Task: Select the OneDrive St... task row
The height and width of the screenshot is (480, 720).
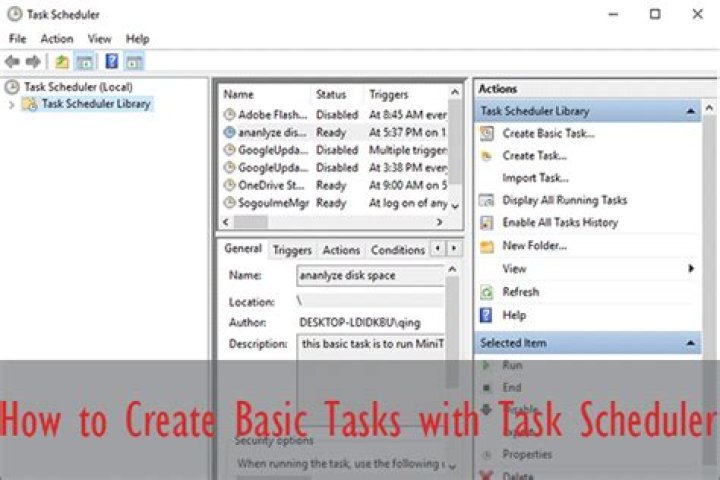Action: click(x=334, y=186)
